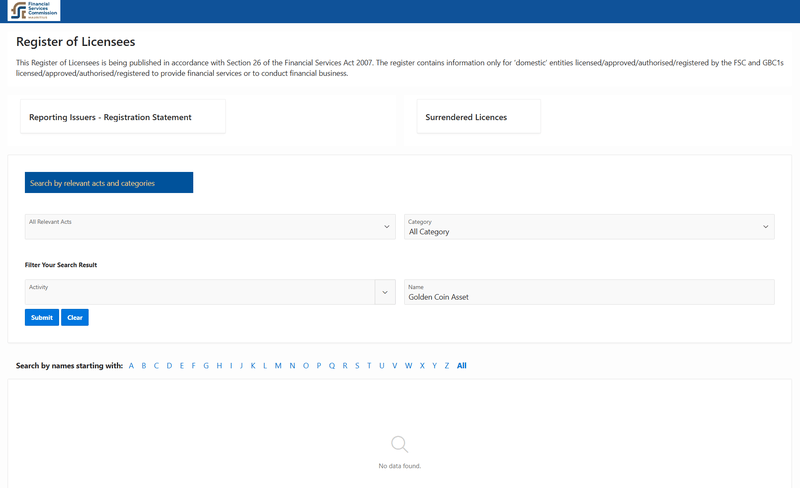
Task: Open the Activity dropdown arrow
Action: point(385,292)
